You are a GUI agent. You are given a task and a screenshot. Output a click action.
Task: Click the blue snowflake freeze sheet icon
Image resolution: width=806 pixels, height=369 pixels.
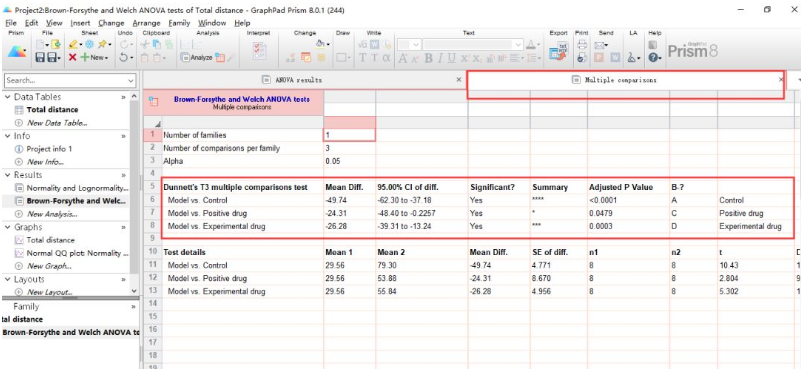pos(89,45)
